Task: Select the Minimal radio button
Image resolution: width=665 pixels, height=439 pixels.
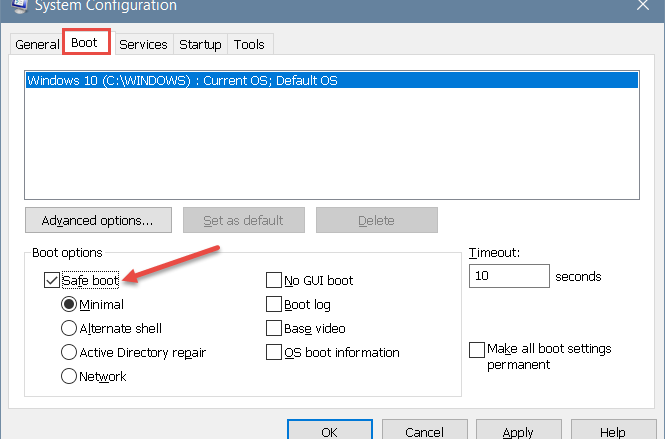Action: [69, 305]
